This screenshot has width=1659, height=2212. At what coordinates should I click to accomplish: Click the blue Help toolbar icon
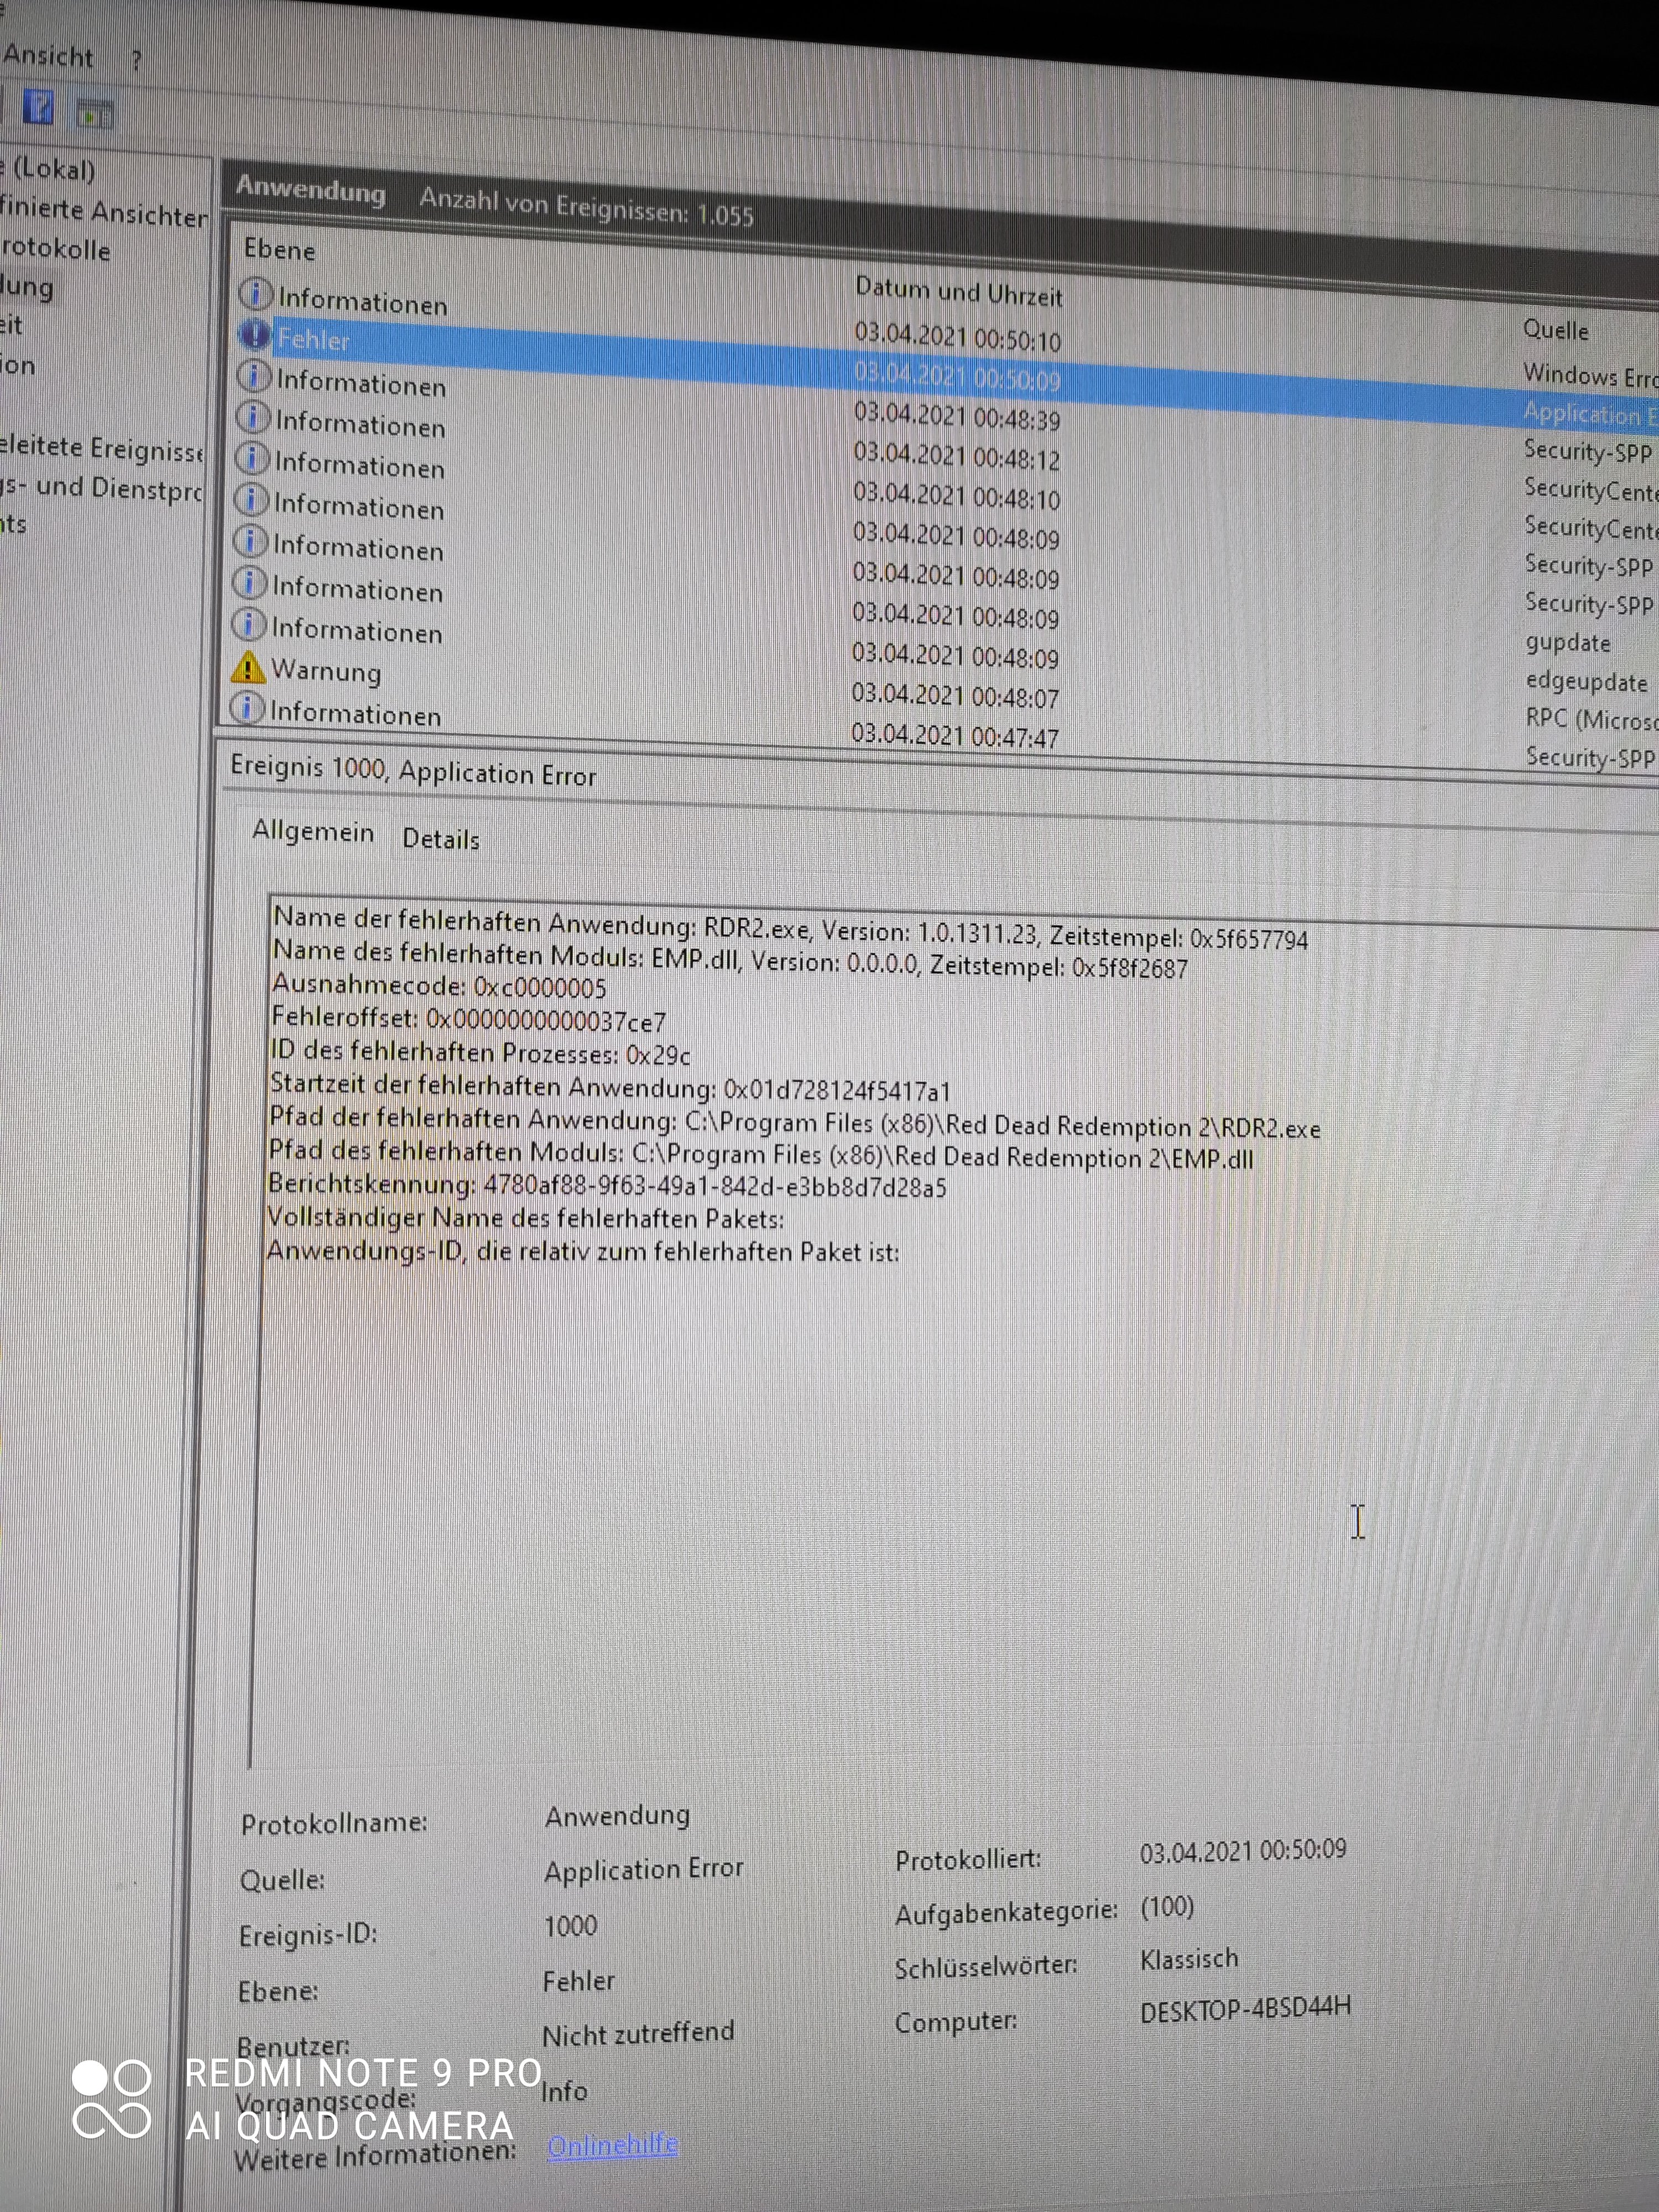[x=39, y=107]
